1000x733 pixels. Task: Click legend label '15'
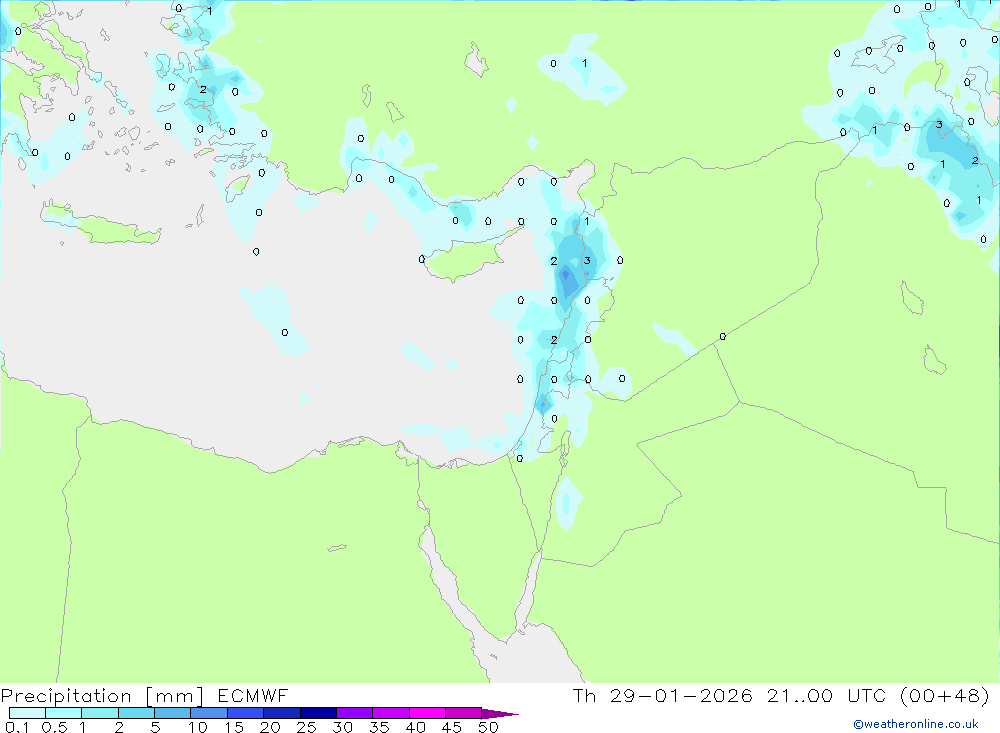point(233,727)
